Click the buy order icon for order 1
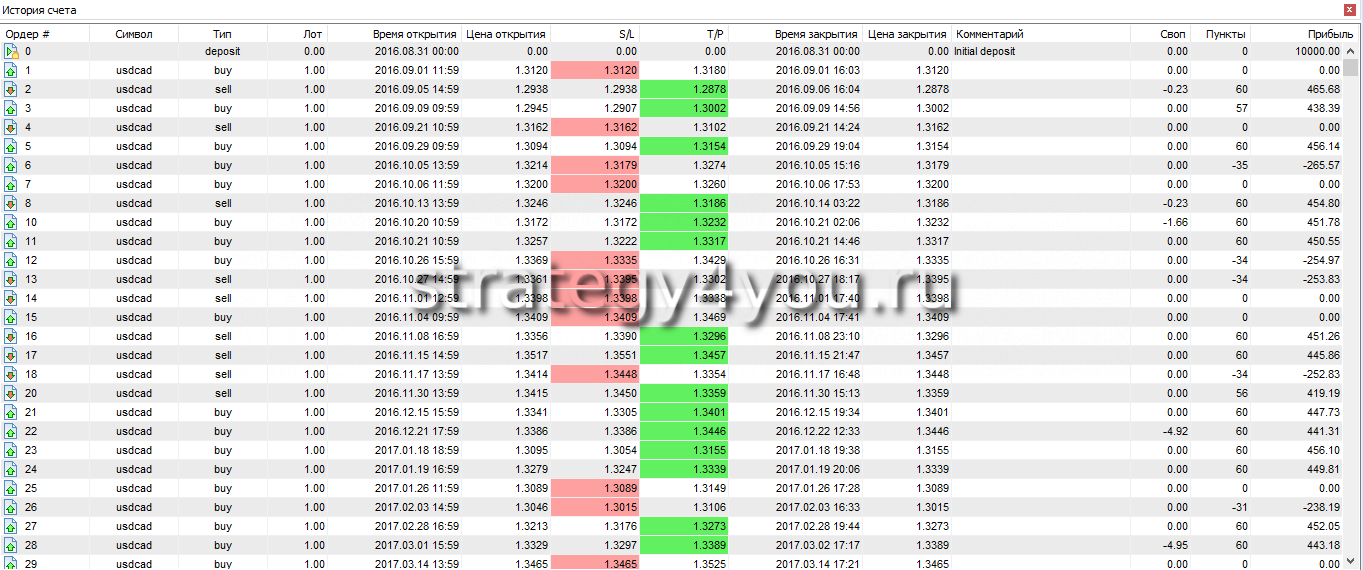 point(12,71)
